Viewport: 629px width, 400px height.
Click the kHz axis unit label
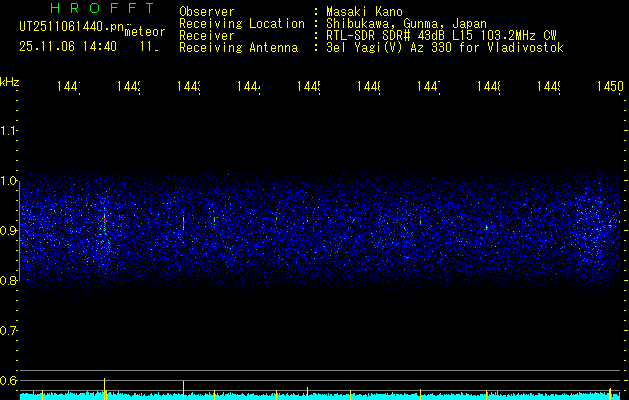tap(9, 80)
